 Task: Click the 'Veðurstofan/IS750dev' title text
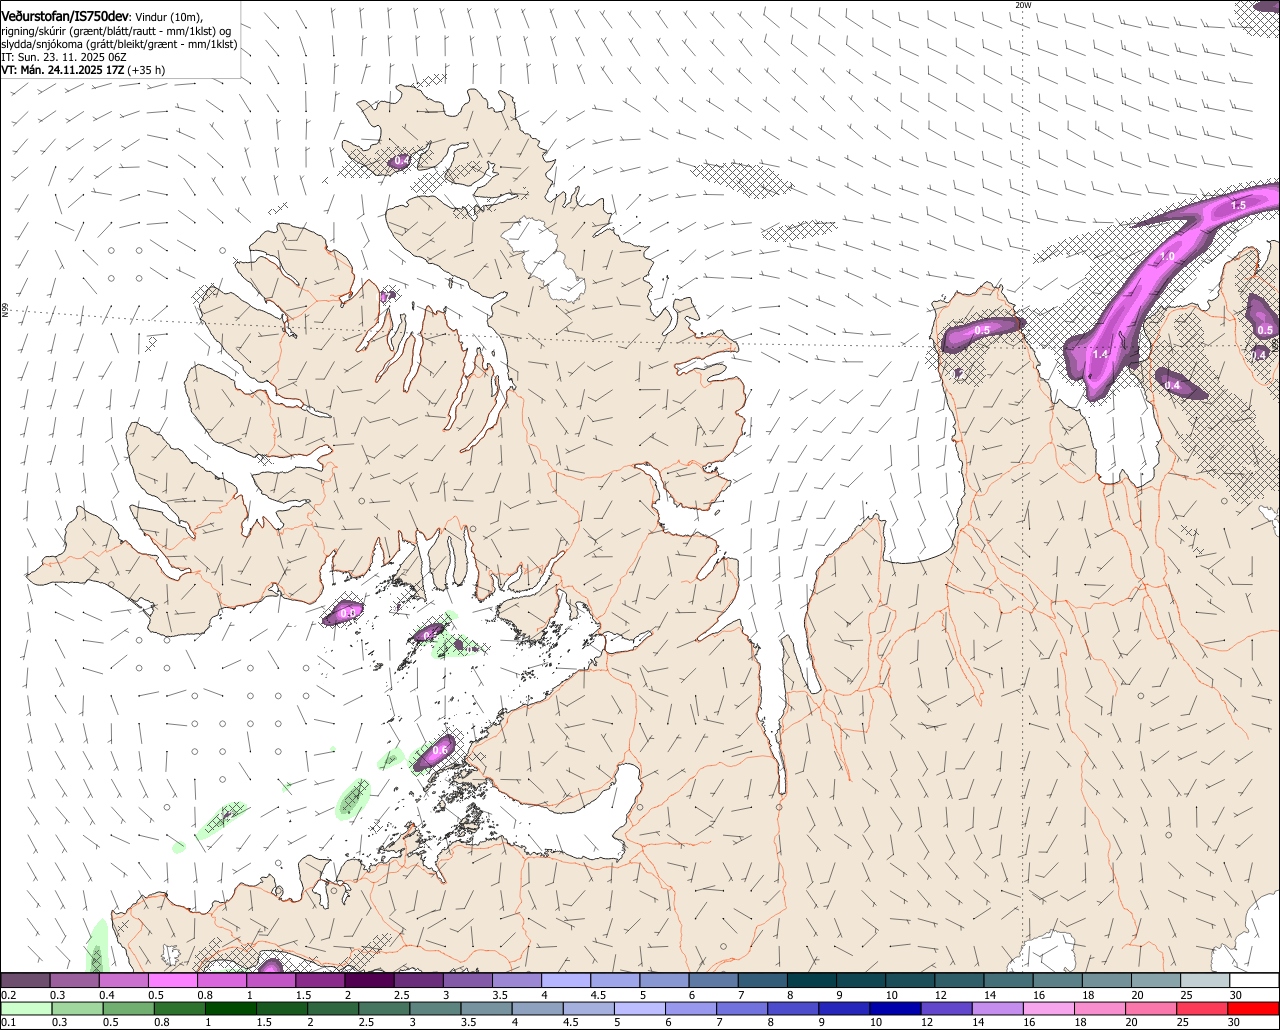65,16
